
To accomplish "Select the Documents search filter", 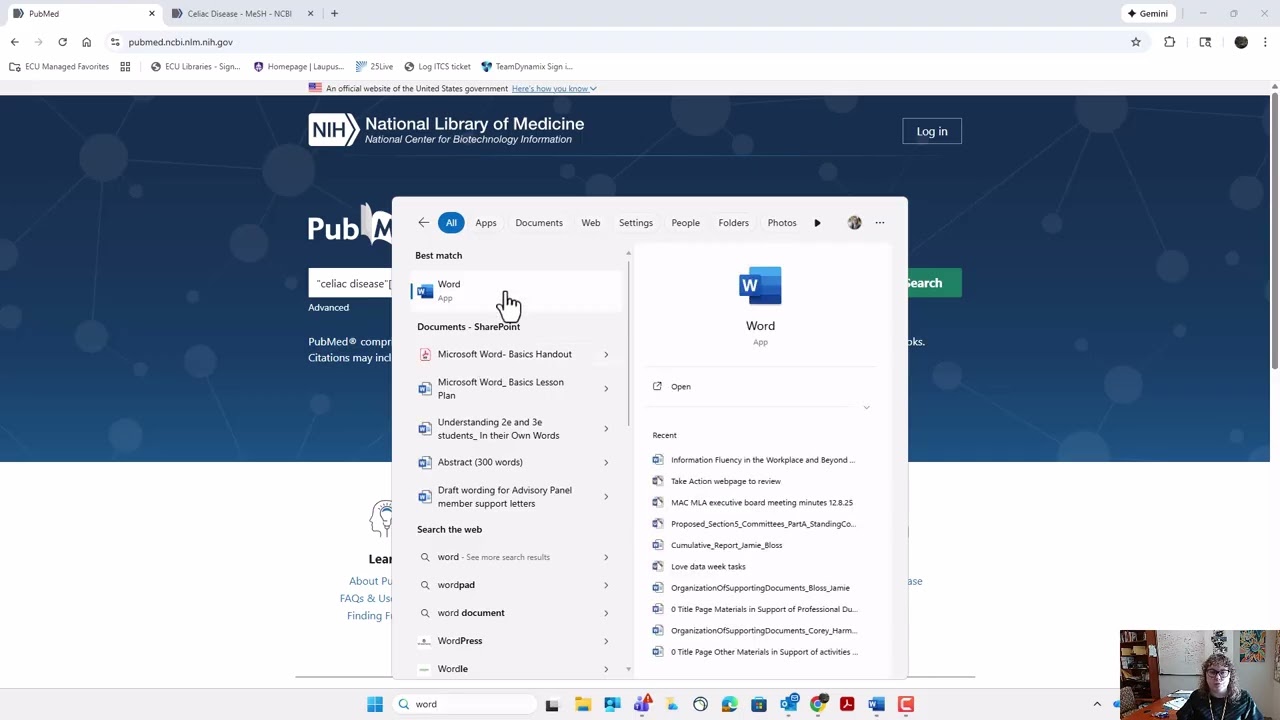I will coord(539,223).
